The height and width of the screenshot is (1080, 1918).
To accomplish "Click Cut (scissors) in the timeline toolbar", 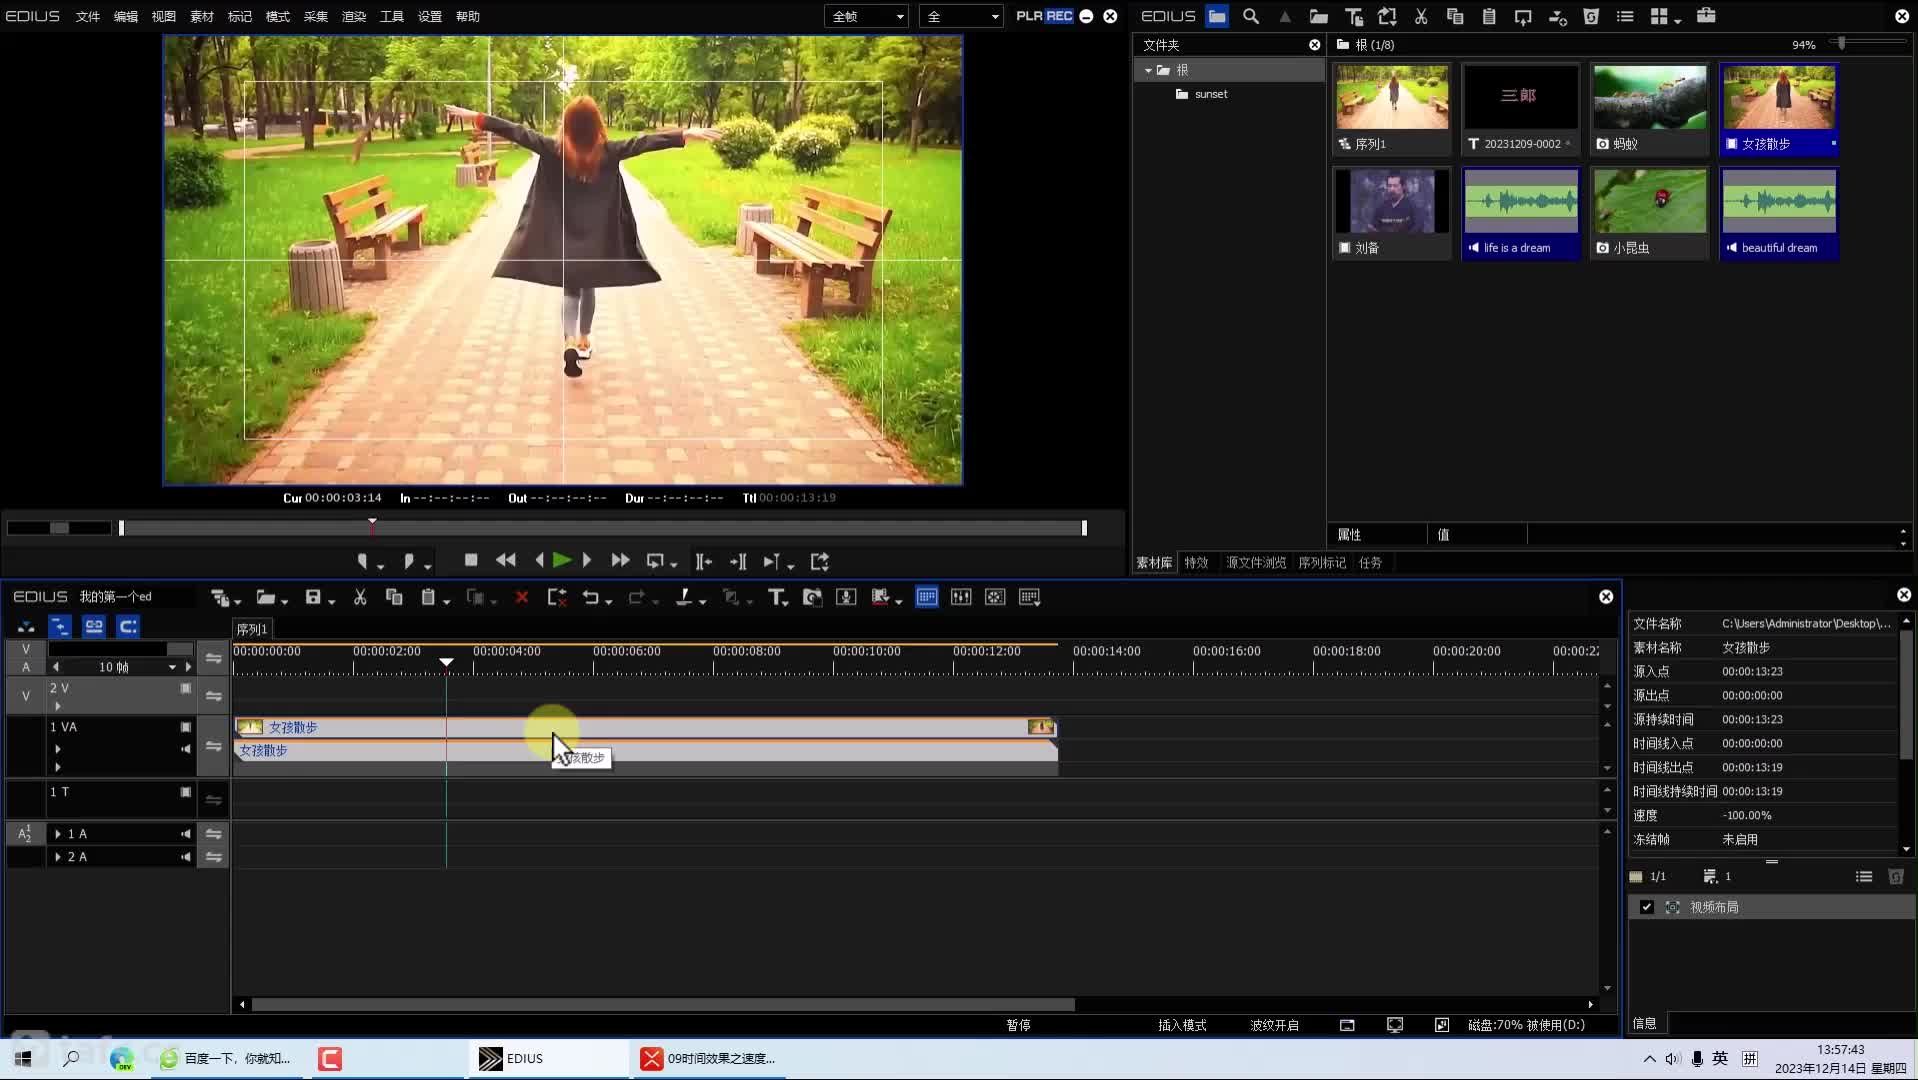I will click(360, 598).
